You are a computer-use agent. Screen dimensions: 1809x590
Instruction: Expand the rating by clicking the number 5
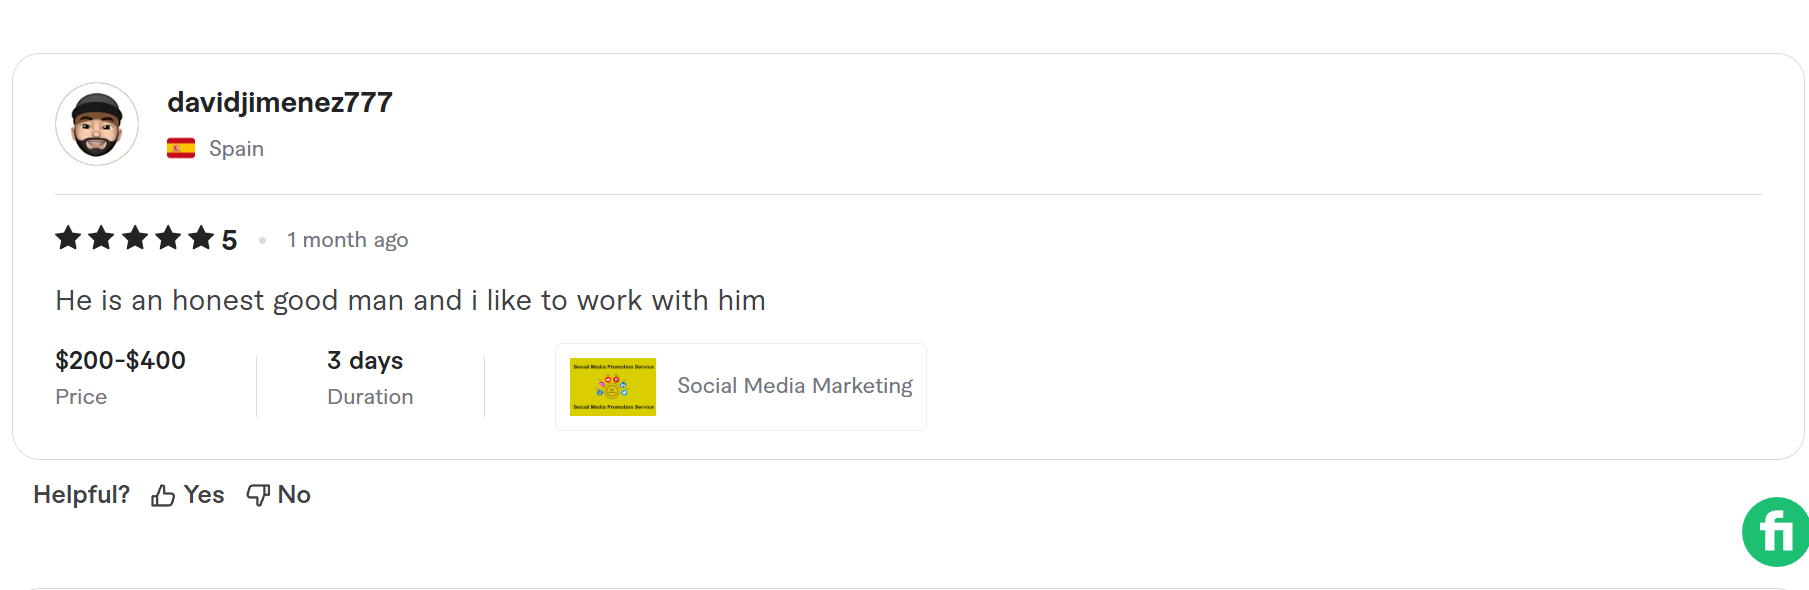pyautogui.click(x=230, y=239)
